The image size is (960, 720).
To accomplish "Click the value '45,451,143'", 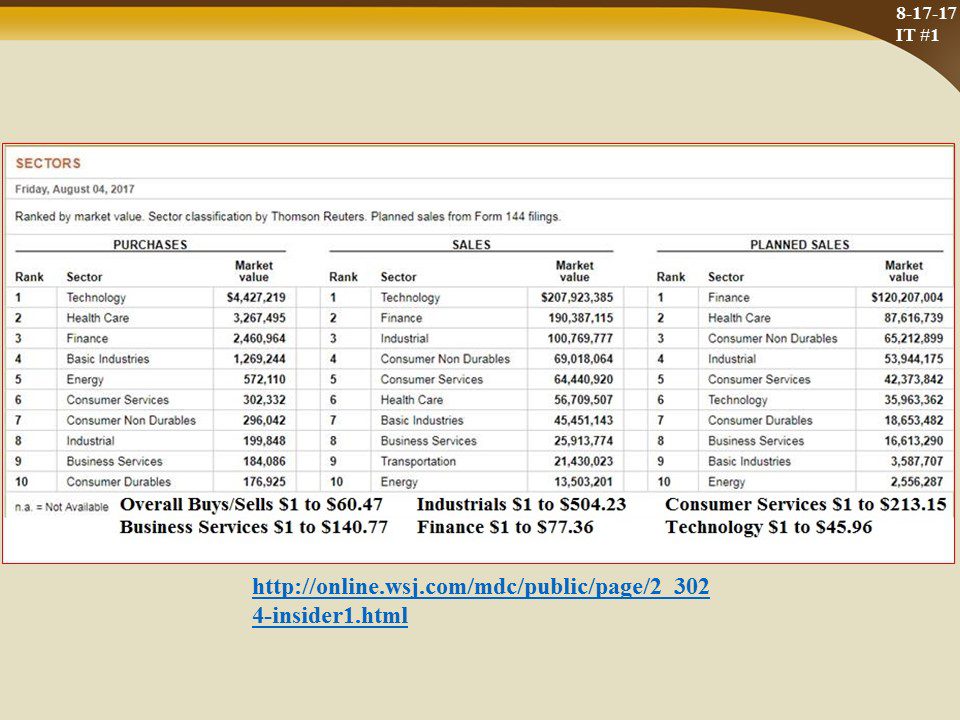I will (x=583, y=421).
